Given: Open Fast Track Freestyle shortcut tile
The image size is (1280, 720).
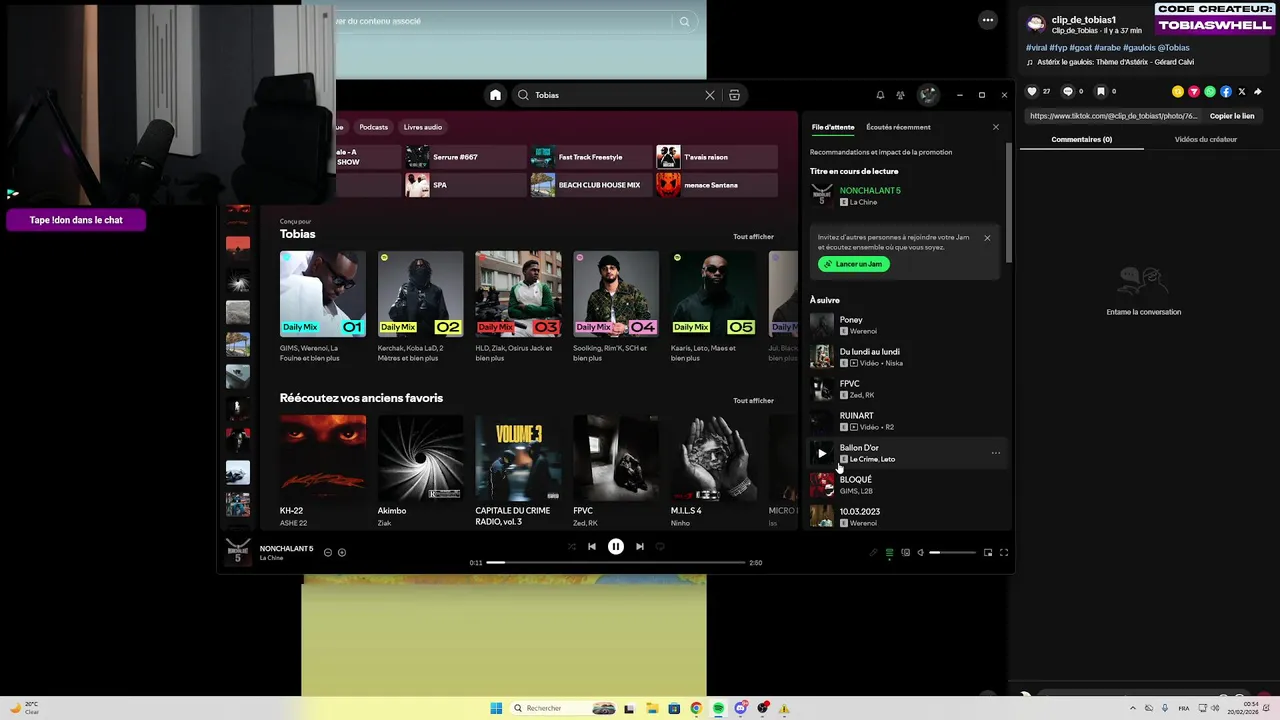Looking at the screenshot, I should (x=591, y=157).
